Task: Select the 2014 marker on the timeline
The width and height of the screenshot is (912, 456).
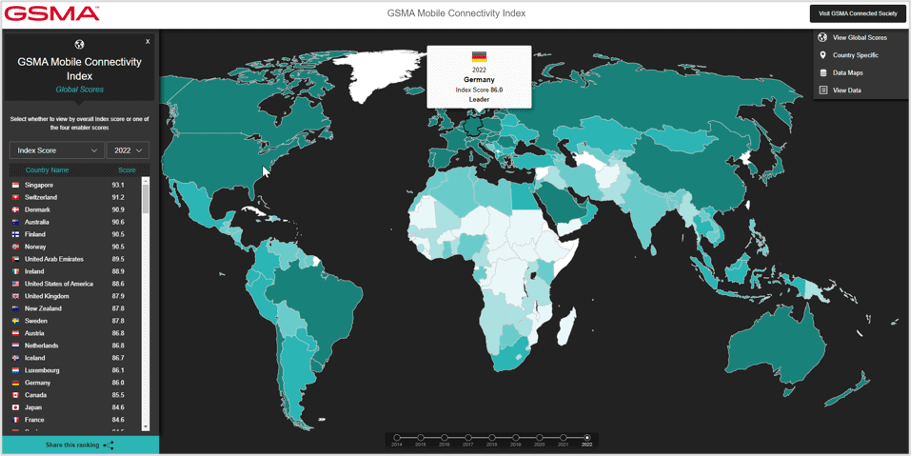Action: coord(397,437)
